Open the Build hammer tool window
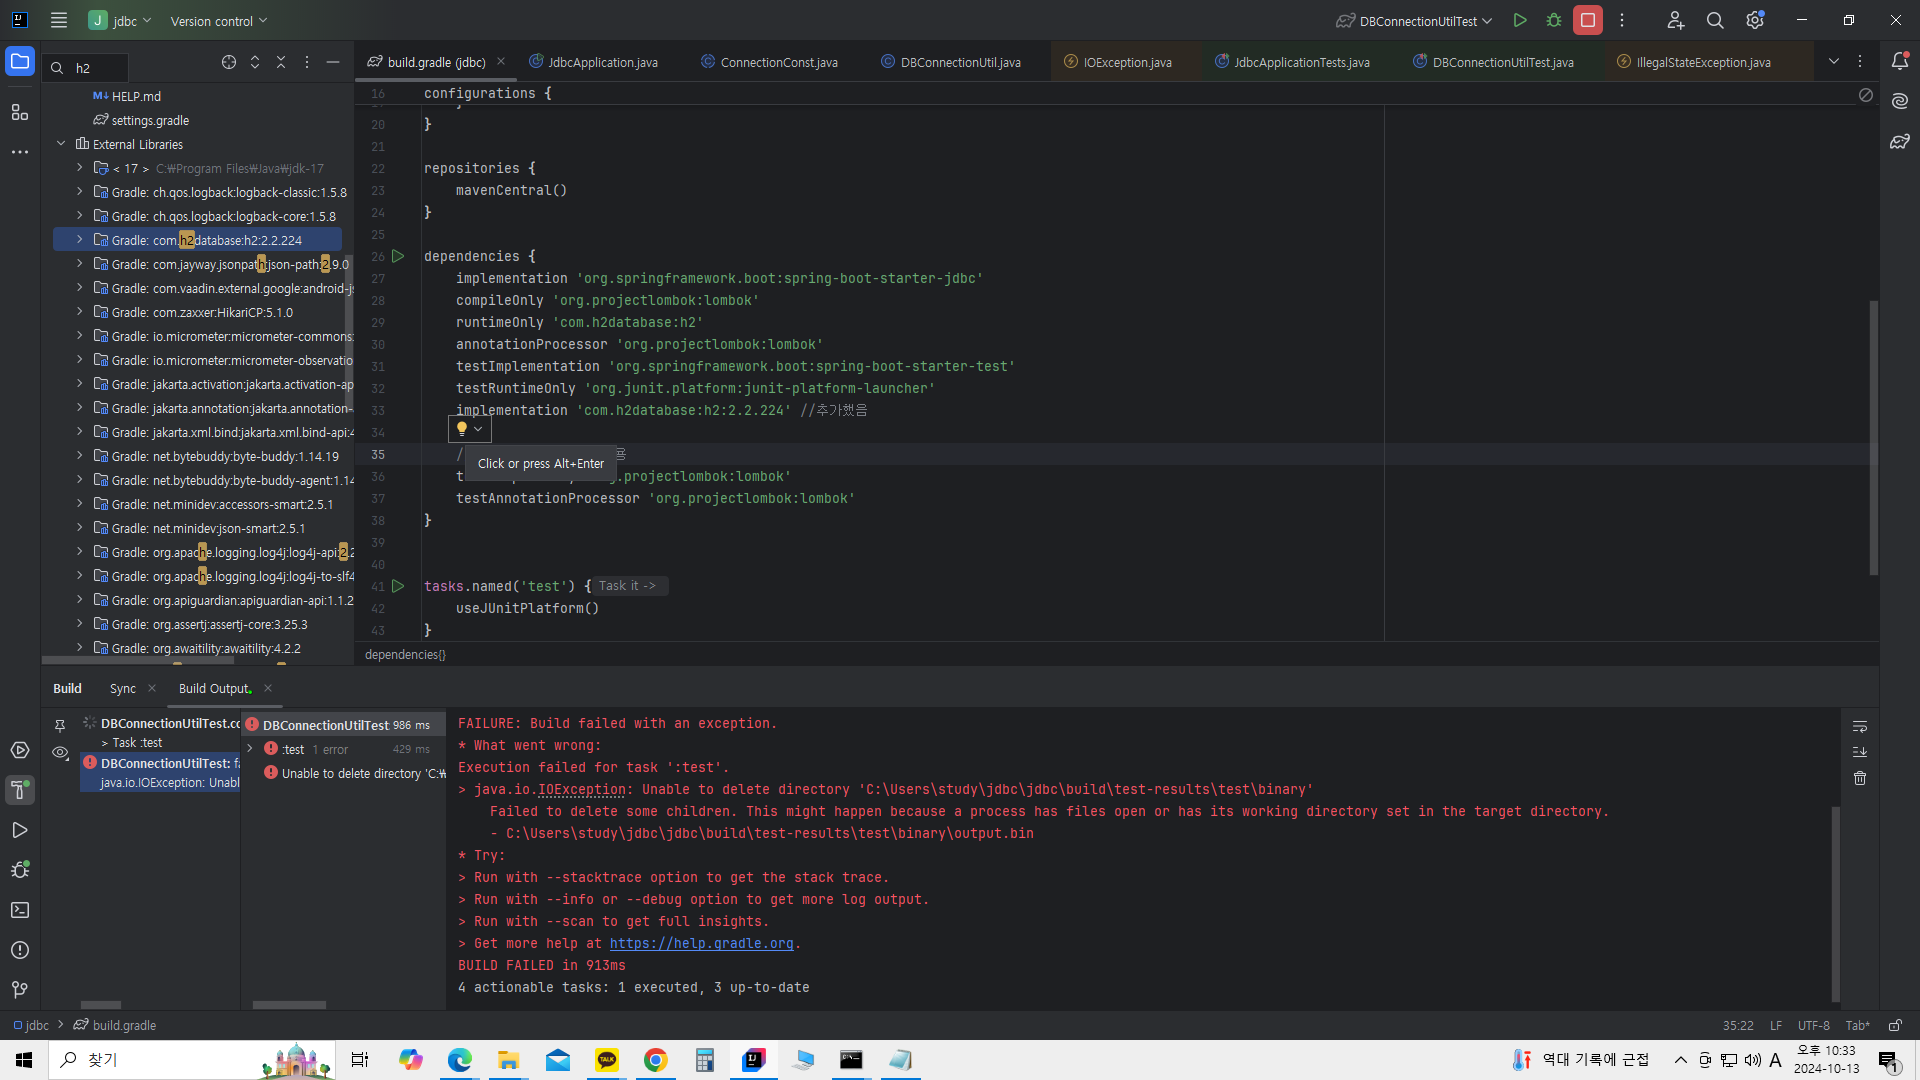 click(x=20, y=790)
